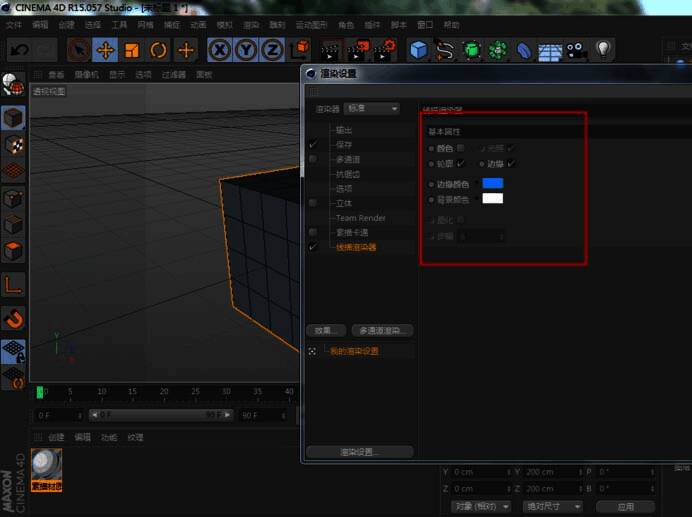Open the spline pen tool icon

tap(444, 49)
